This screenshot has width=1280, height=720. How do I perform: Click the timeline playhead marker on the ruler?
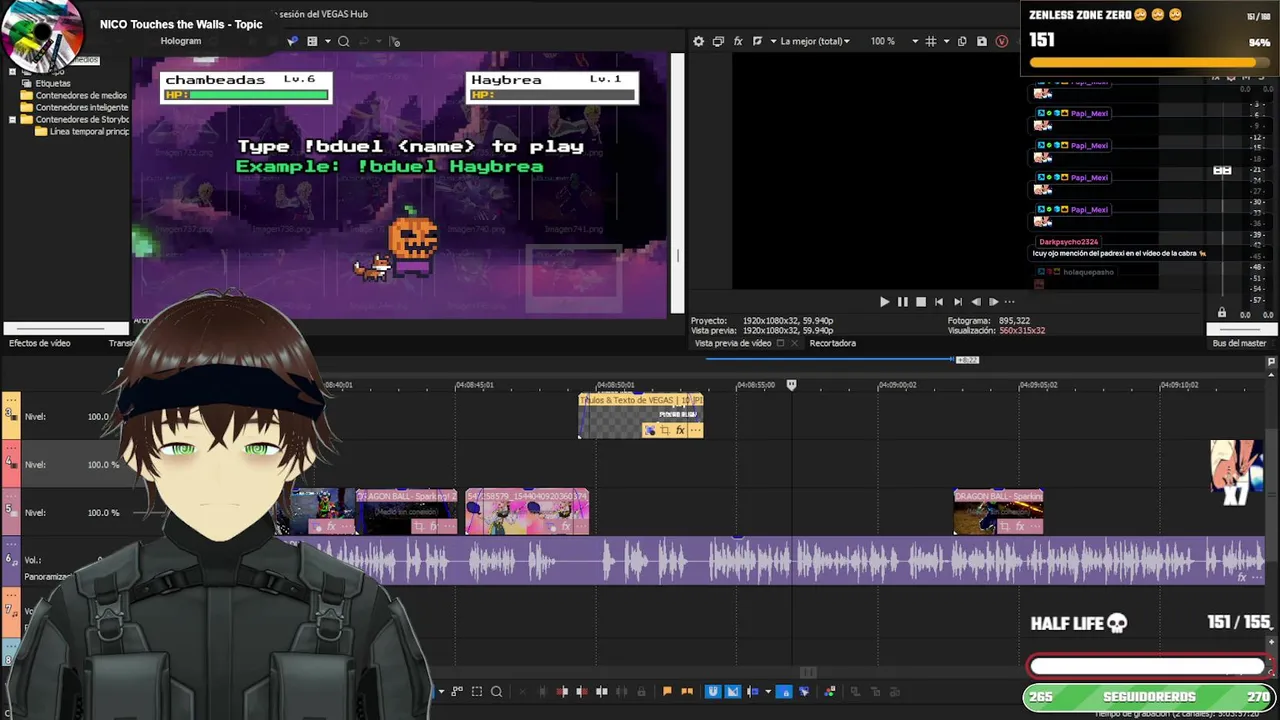pos(791,385)
